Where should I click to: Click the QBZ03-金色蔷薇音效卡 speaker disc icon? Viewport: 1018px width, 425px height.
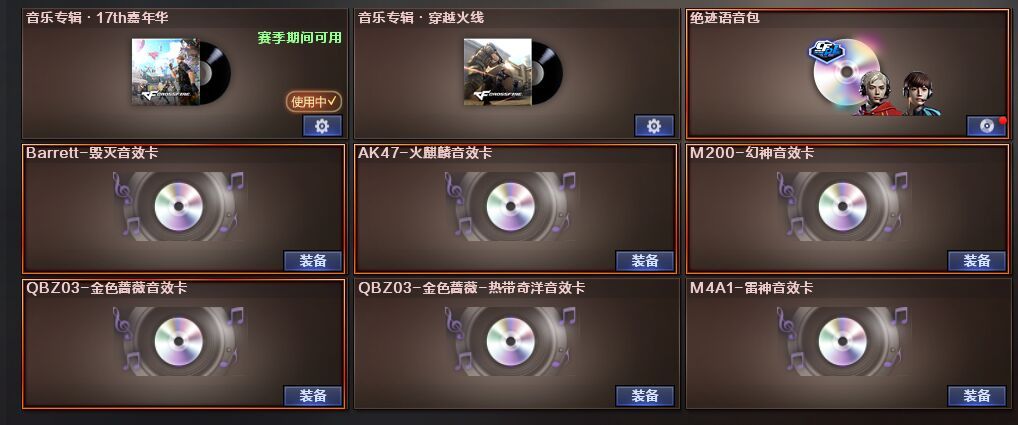point(179,341)
